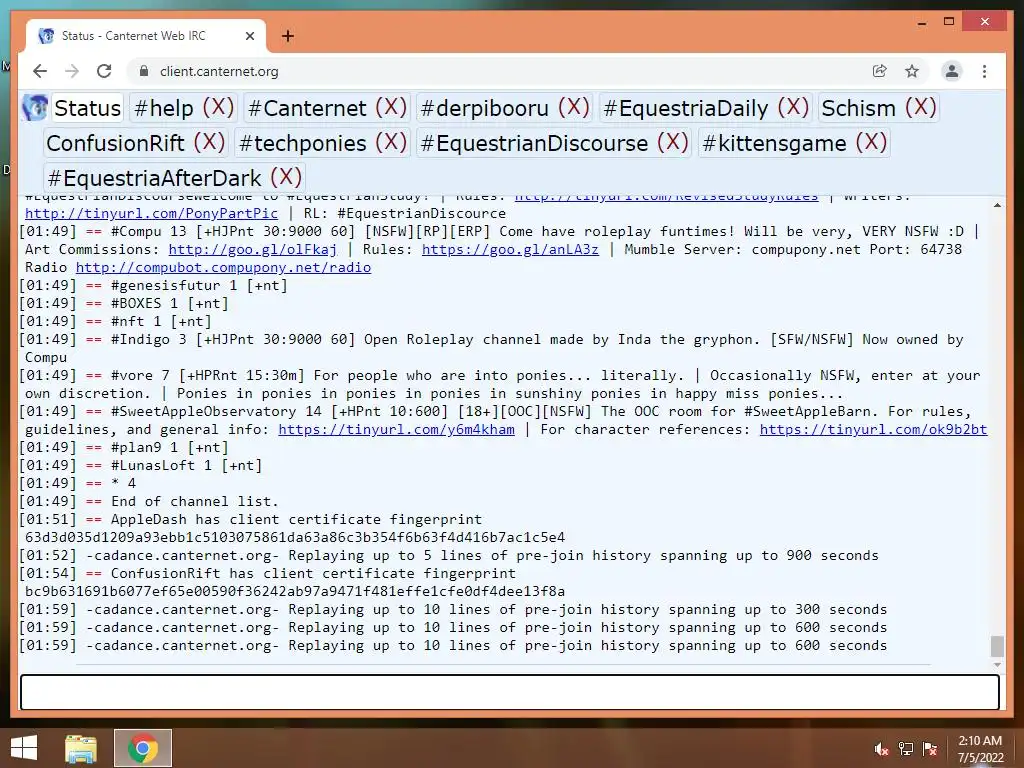Screen dimensions: 1024x768
Task: Click the network tray icon
Action: [x=906, y=749]
